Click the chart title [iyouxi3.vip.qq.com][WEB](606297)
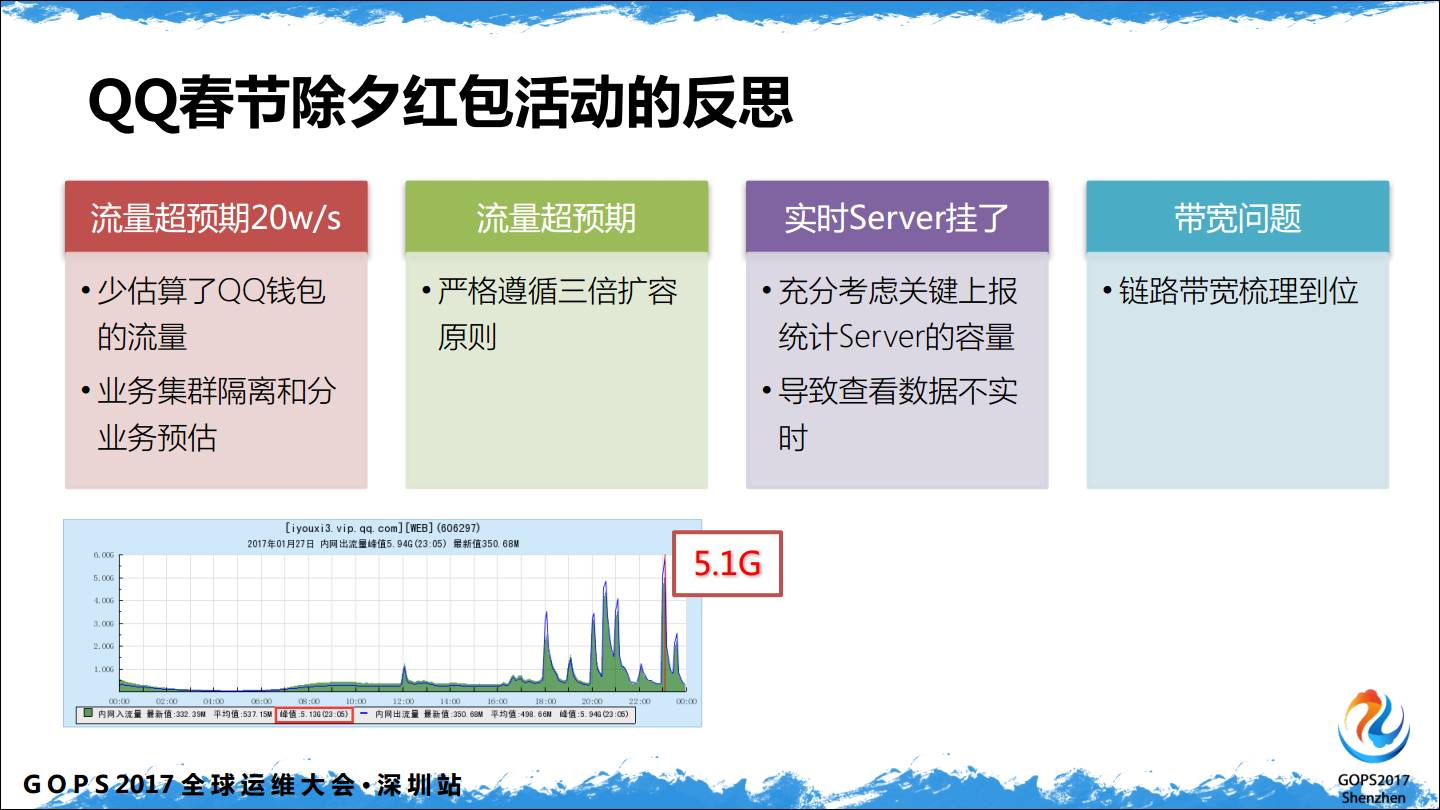Screen dimensions: 1440x810 point(383,528)
